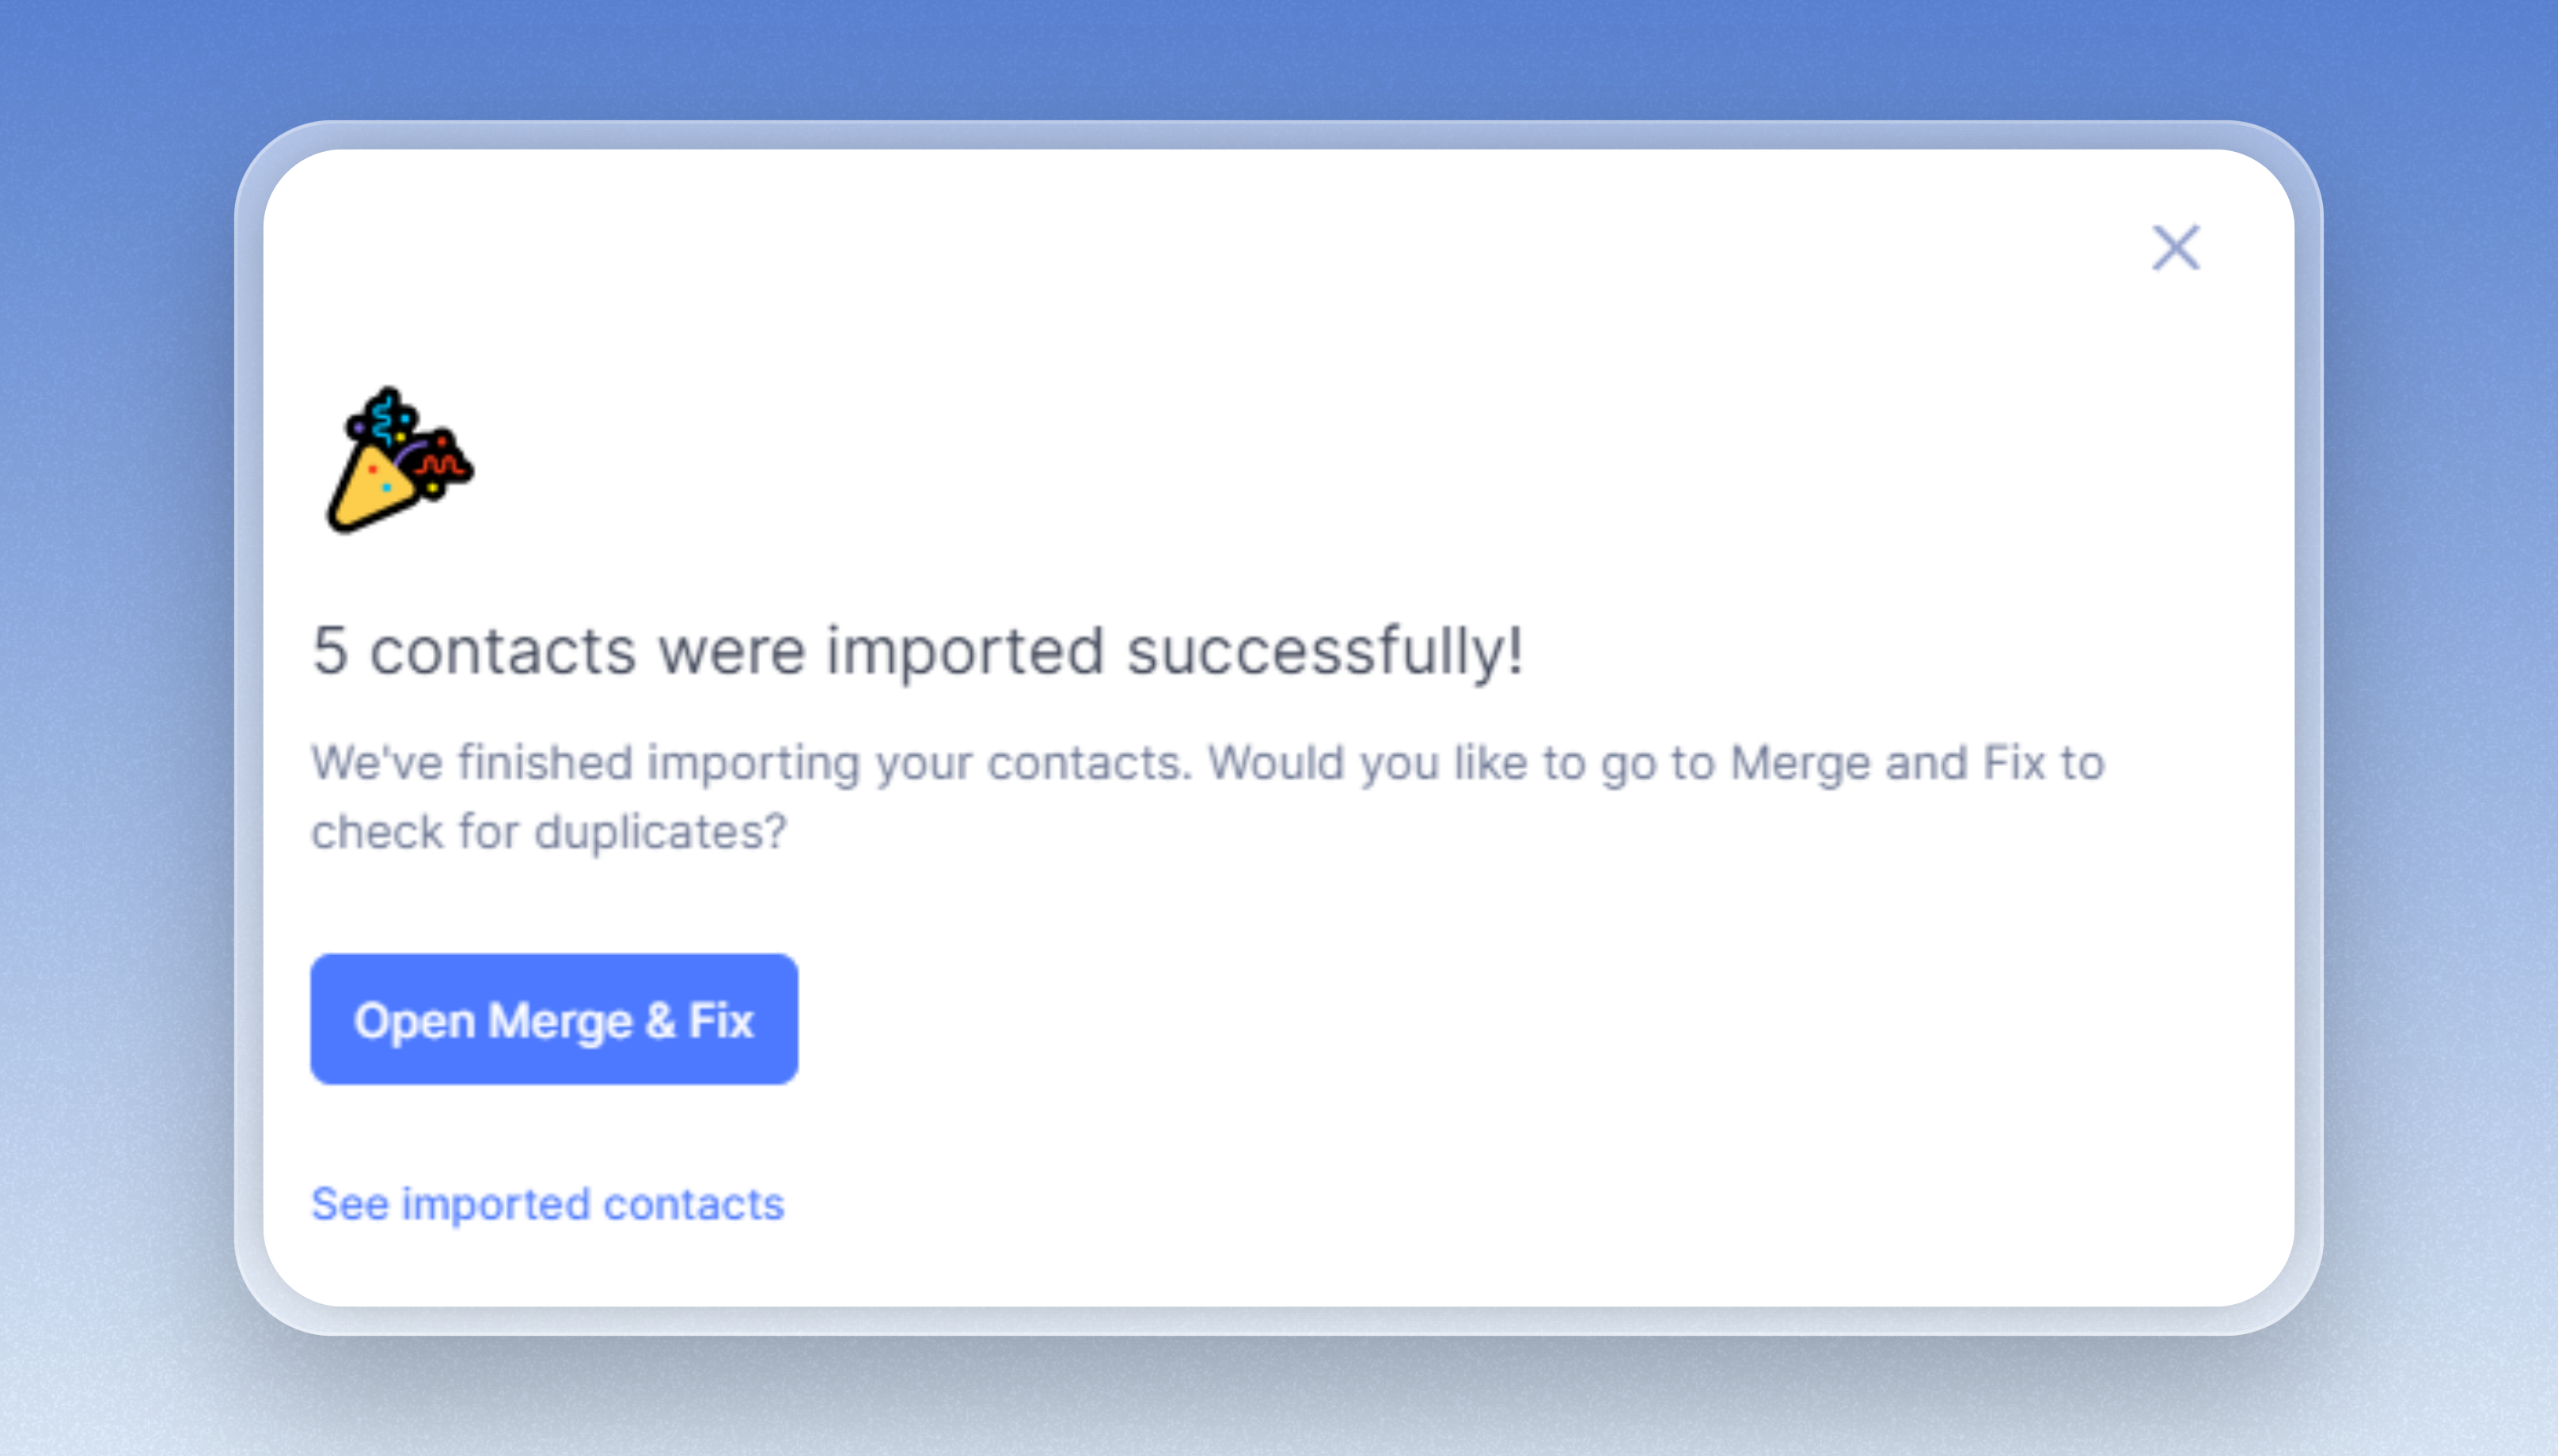2558x1456 pixels.
Task: Start Merge & Fix to find duplicates
Action: coord(554,1019)
